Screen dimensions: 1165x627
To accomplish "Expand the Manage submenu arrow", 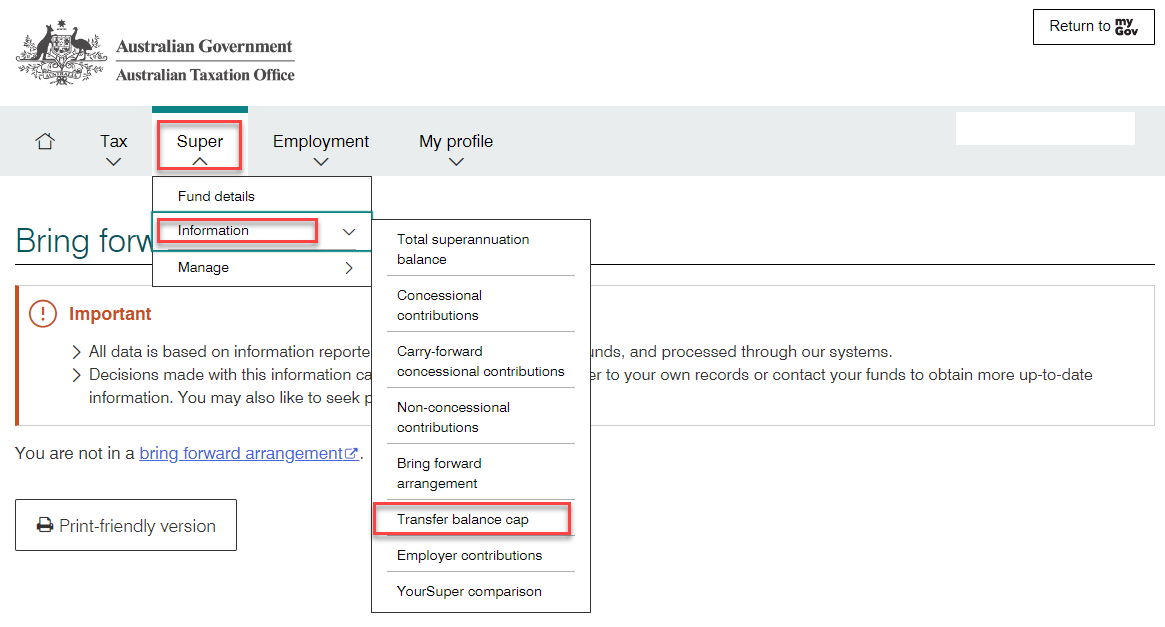I will click(349, 268).
